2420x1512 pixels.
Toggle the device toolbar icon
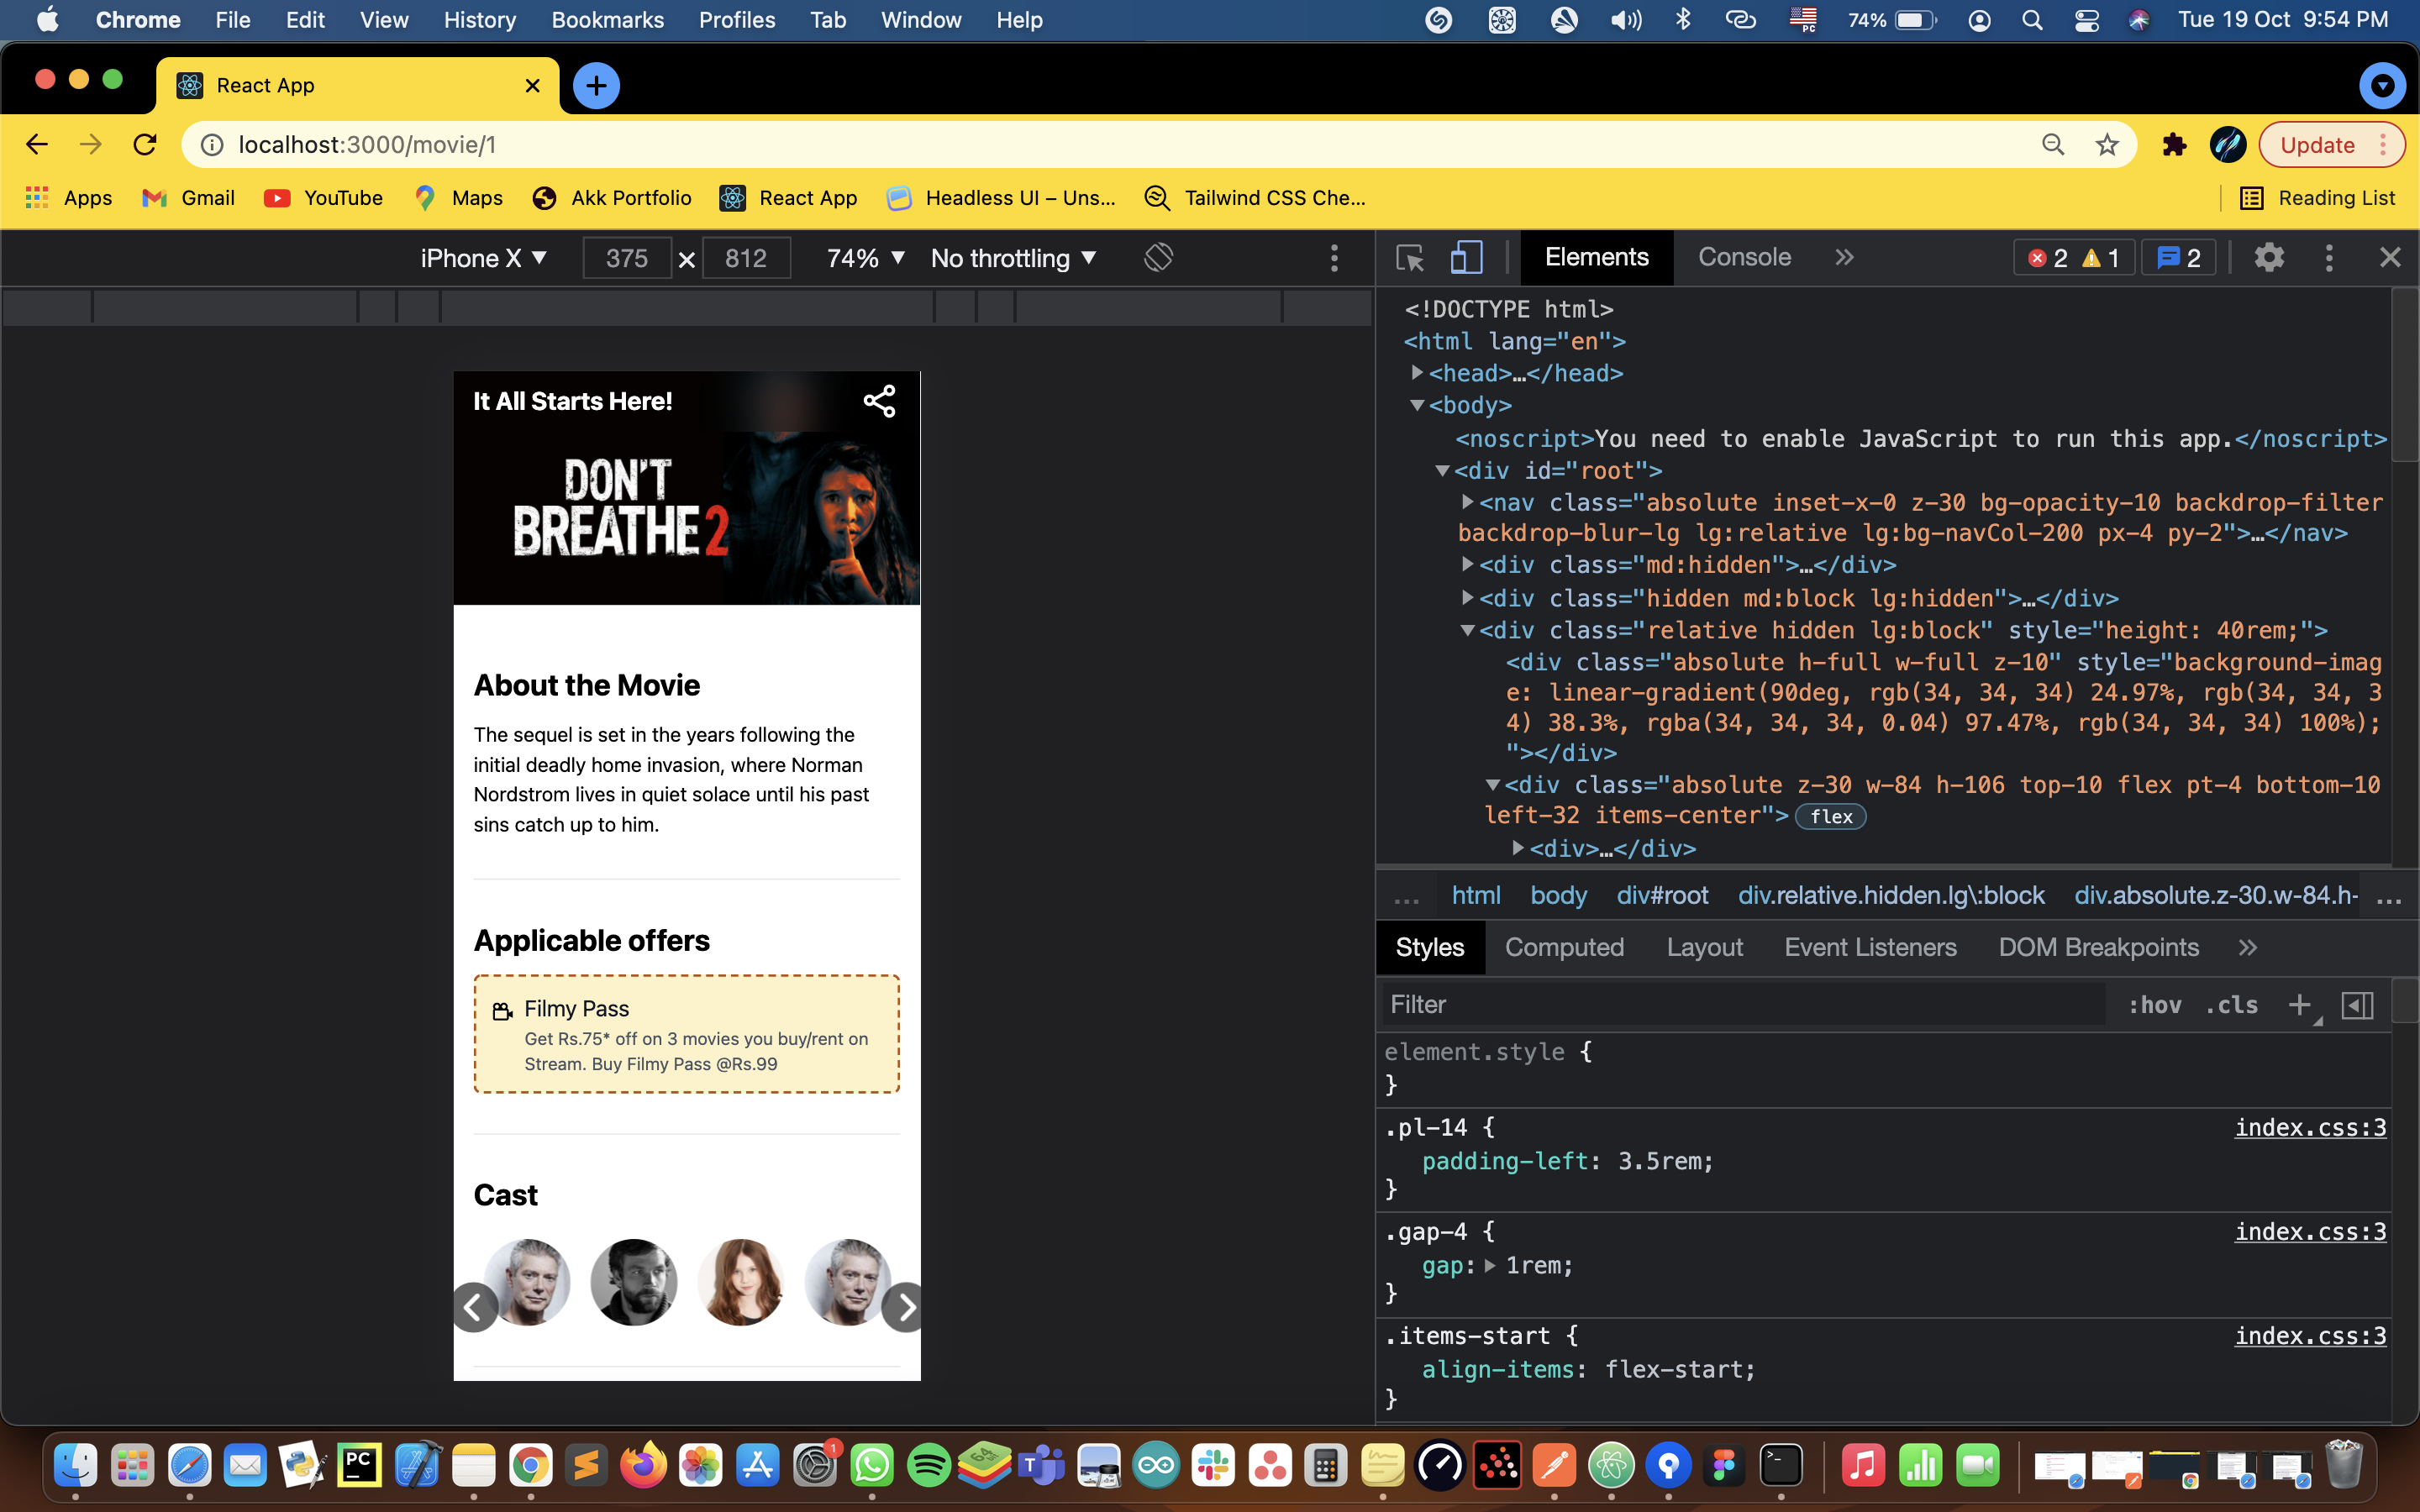pos(1466,257)
